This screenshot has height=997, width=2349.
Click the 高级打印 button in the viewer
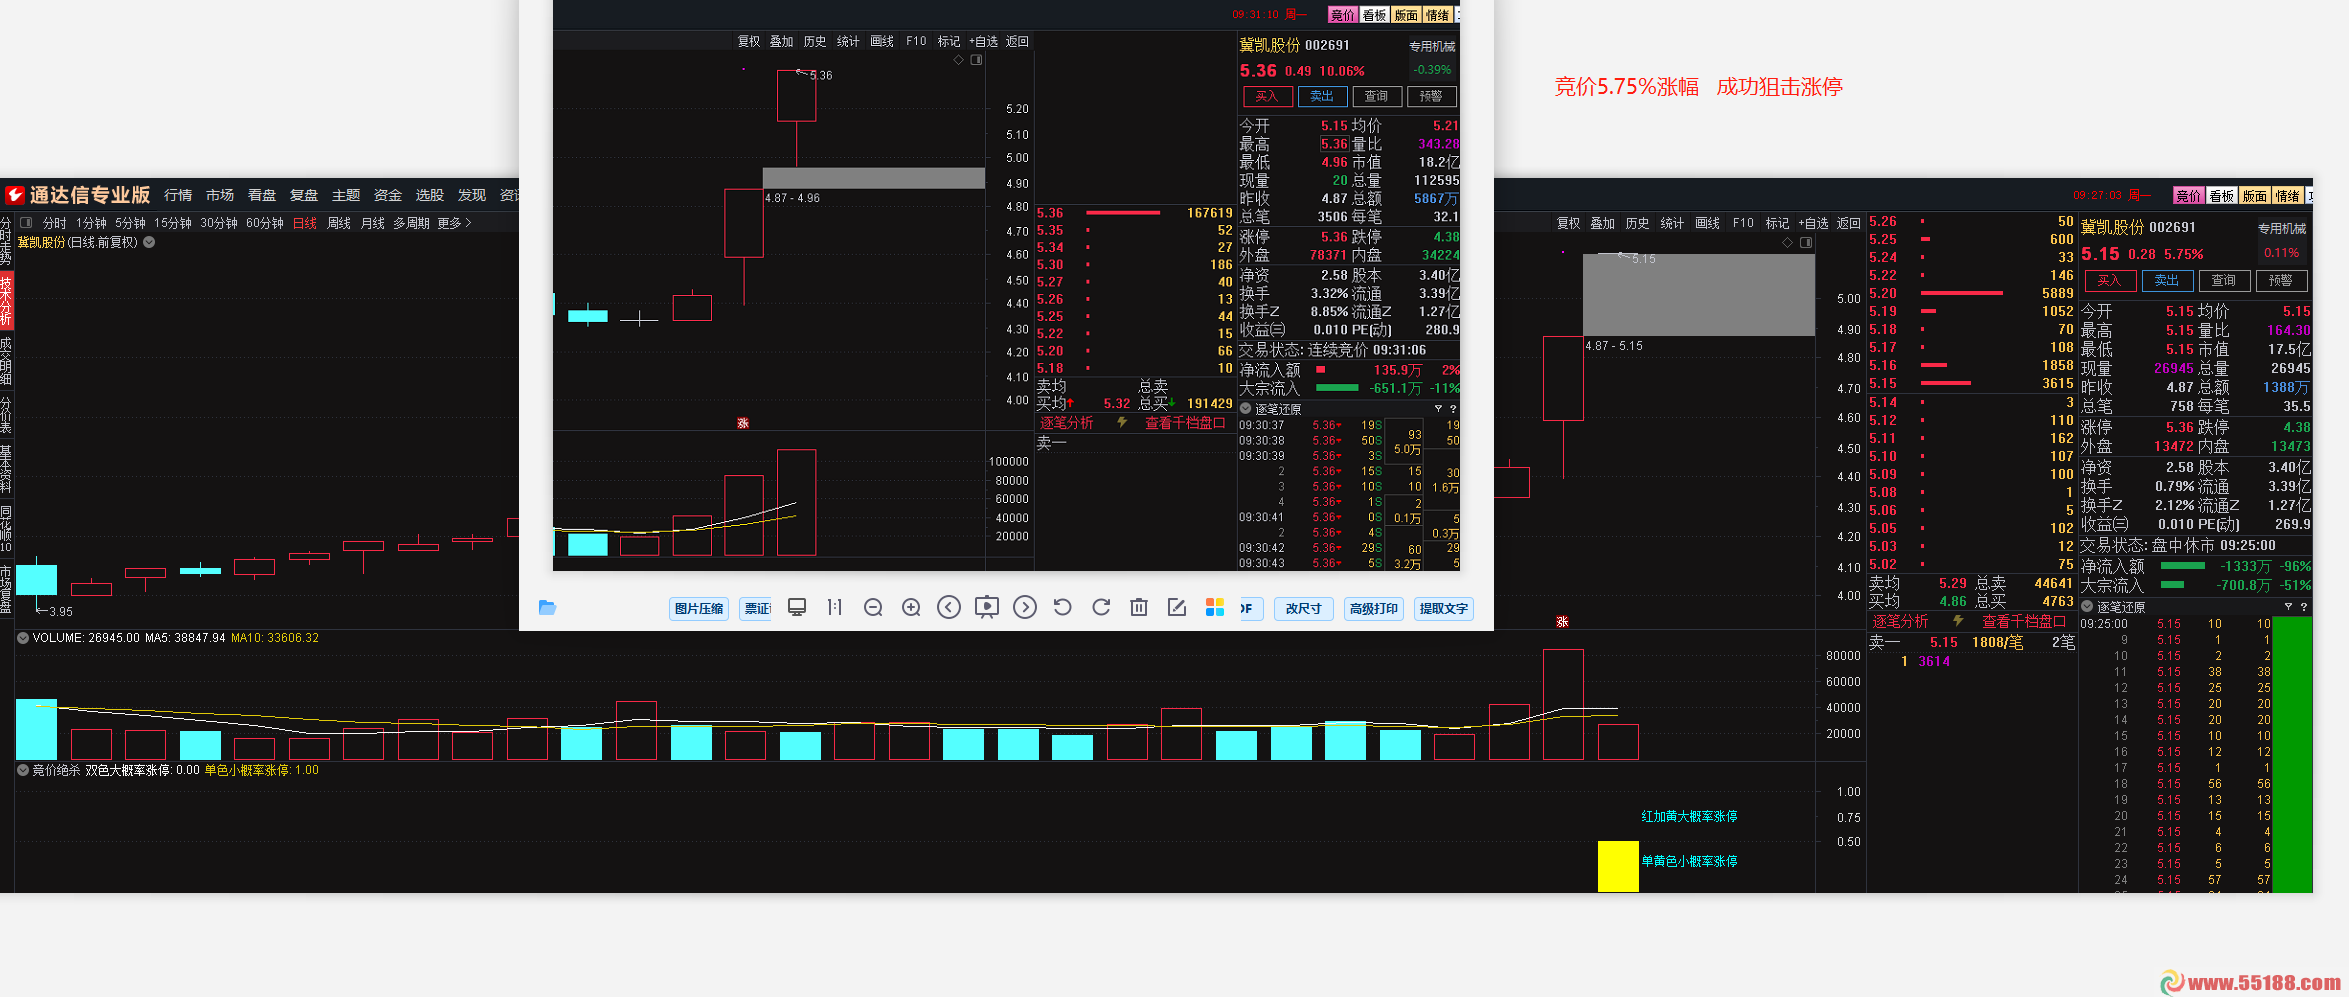1374,609
